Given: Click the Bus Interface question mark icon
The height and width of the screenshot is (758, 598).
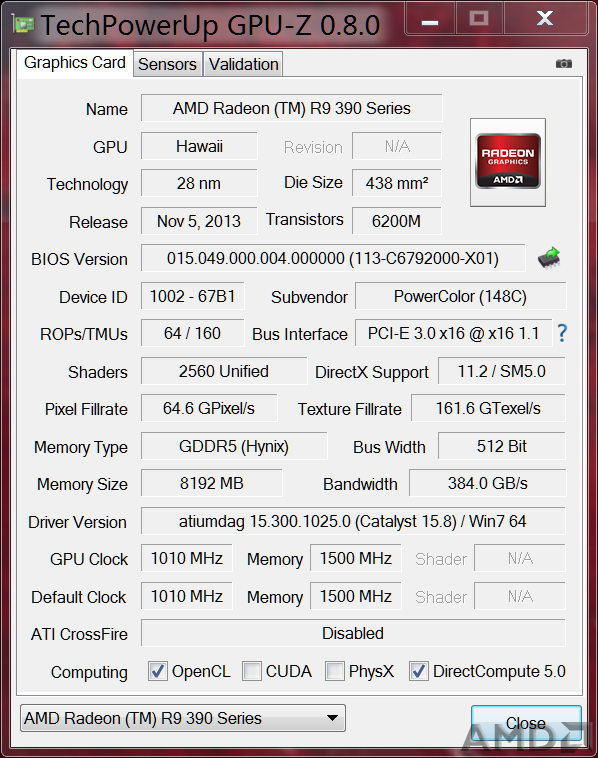Looking at the screenshot, I should pos(562,333).
